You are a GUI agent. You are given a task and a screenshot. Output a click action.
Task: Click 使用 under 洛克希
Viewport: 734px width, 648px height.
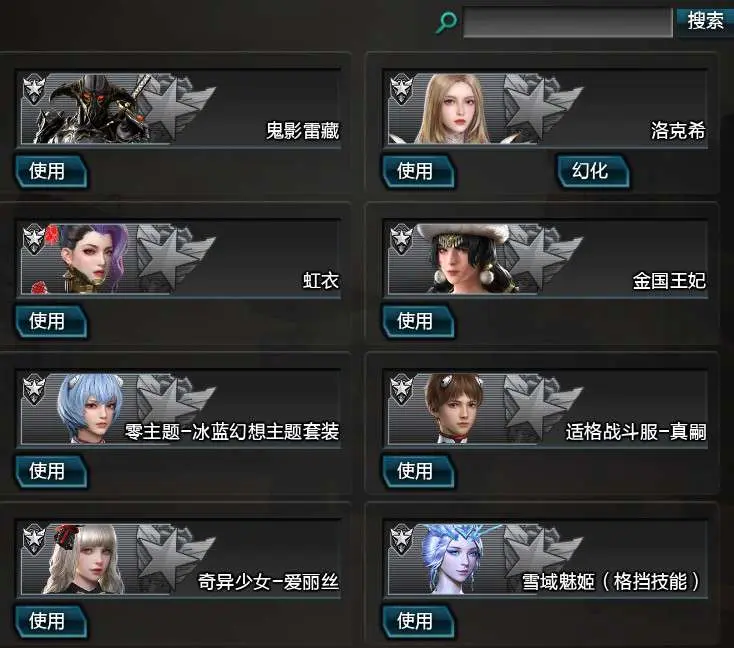[x=418, y=171]
